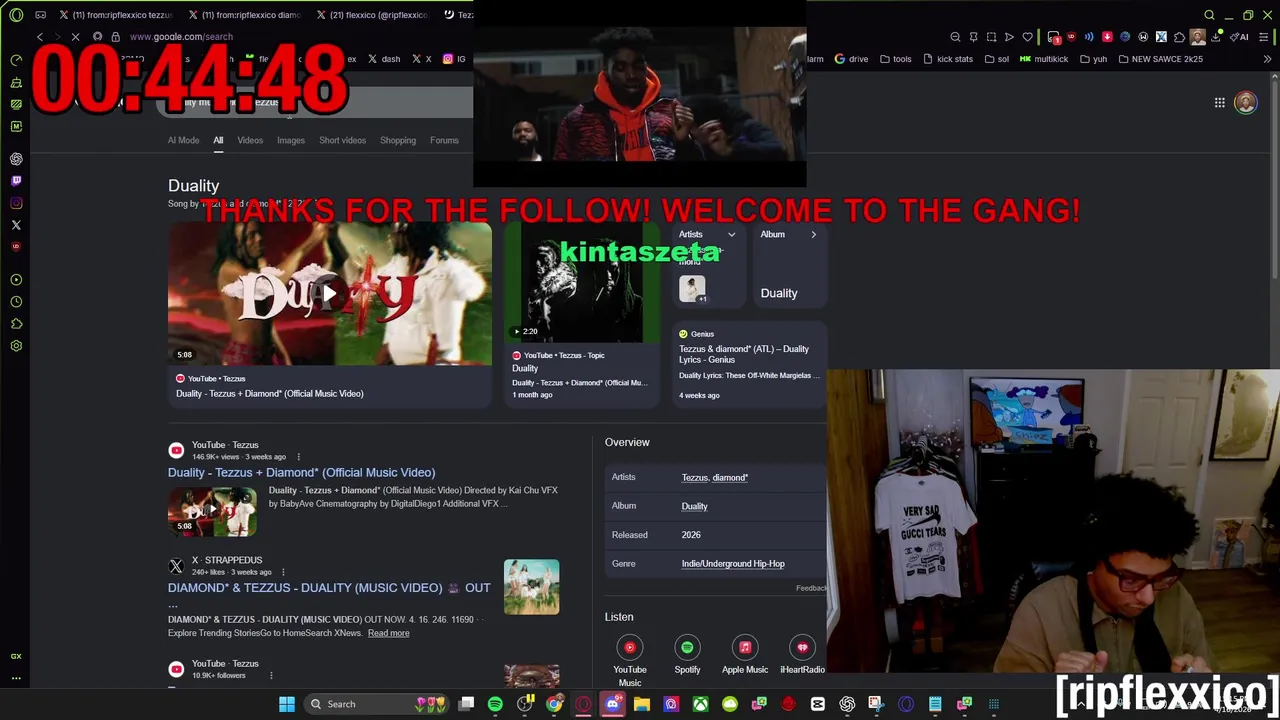Click Feedback under overview panel

tap(811, 588)
